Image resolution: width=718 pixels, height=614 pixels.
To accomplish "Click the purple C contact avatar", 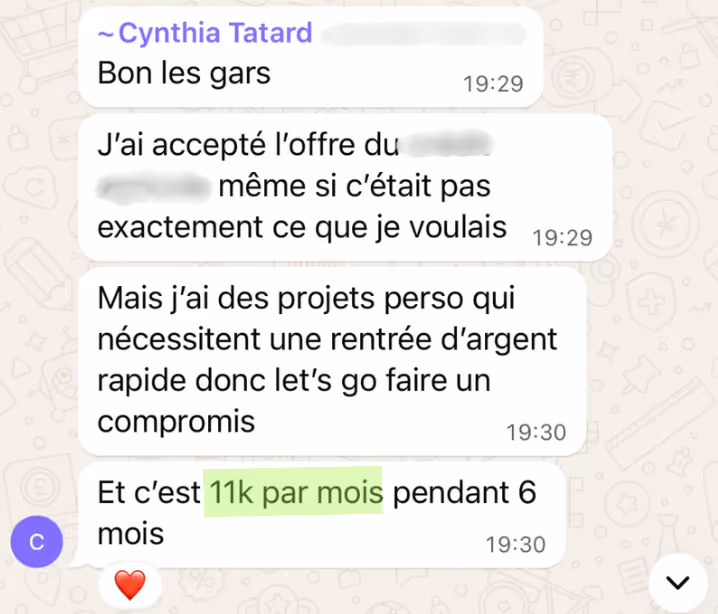I will coord(37,542).
